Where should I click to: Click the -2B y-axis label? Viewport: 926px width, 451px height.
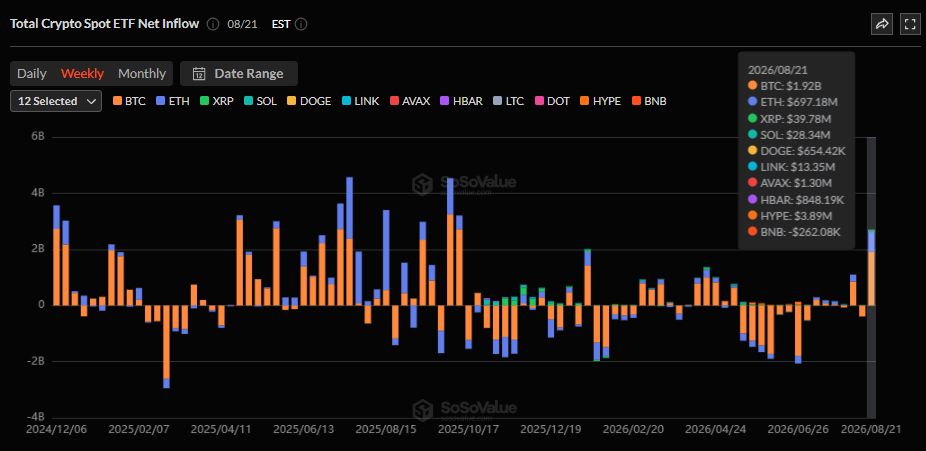point(36,361)
